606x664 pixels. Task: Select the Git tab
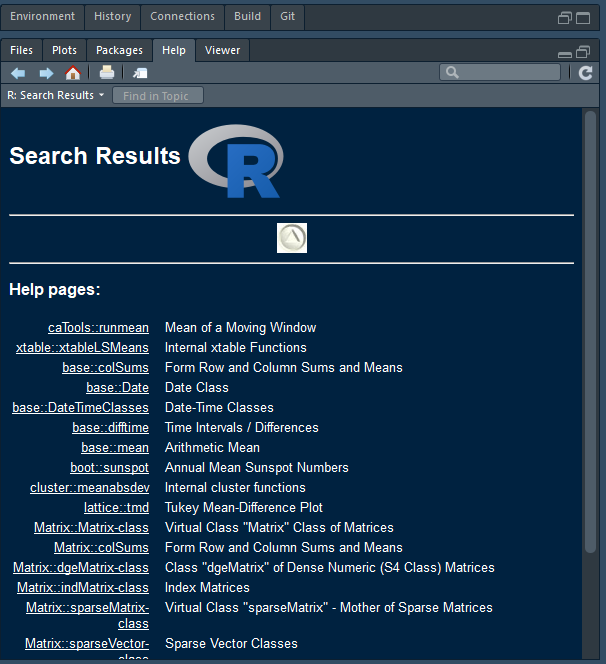[288, 16]
